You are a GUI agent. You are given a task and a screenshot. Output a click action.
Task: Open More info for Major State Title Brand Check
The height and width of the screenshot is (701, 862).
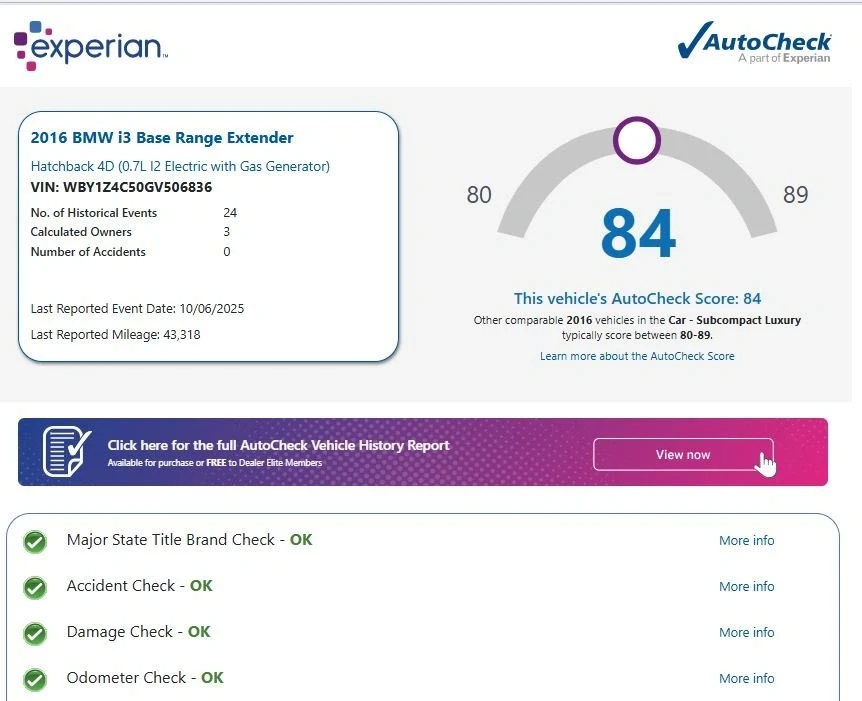point(747,540)
